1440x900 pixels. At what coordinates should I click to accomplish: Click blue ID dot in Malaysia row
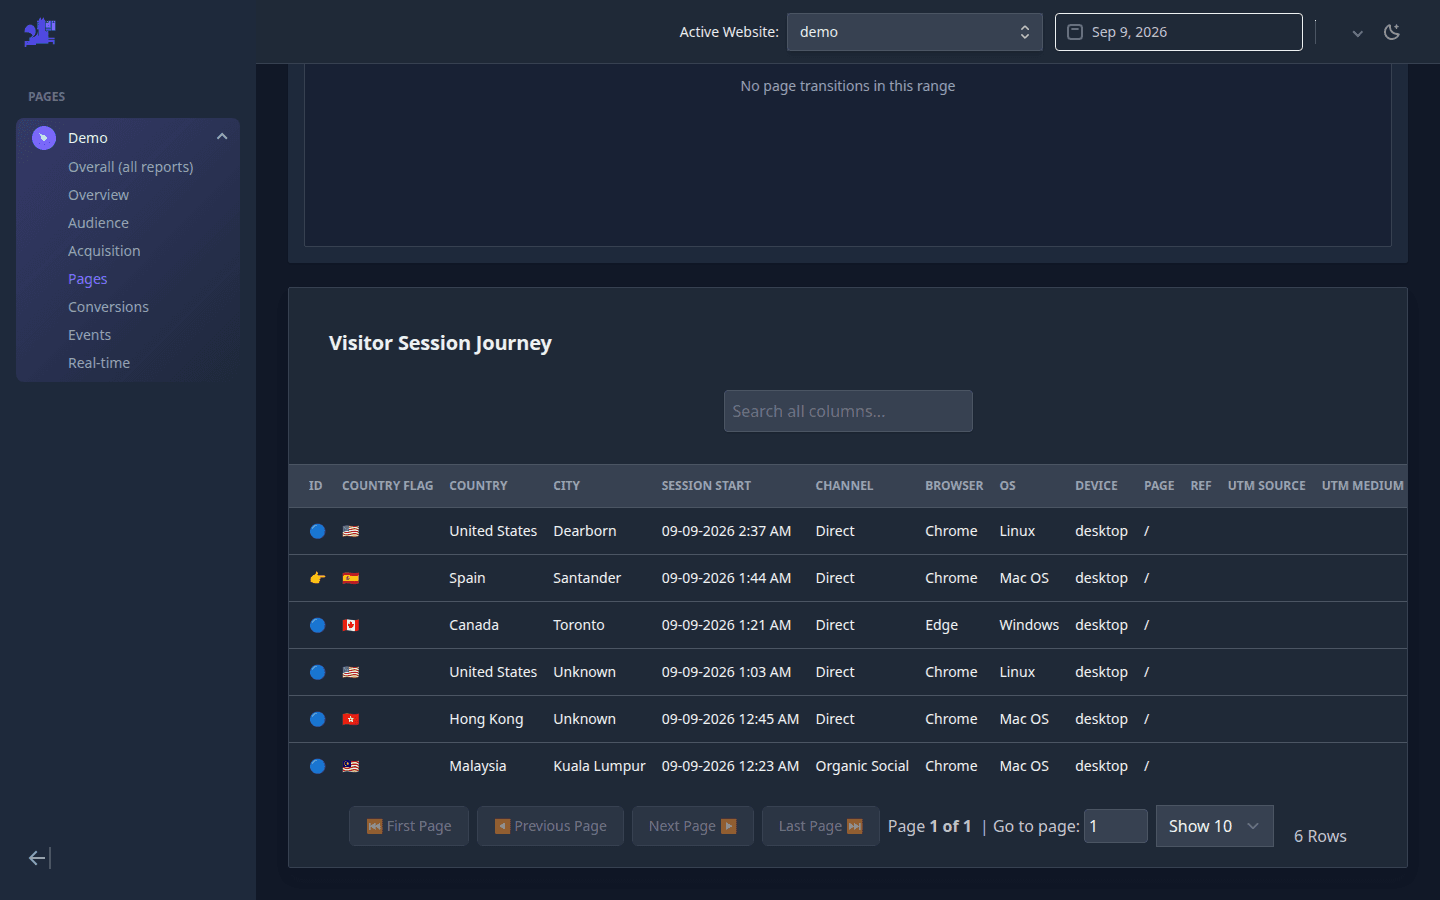[x=317, y=766]
